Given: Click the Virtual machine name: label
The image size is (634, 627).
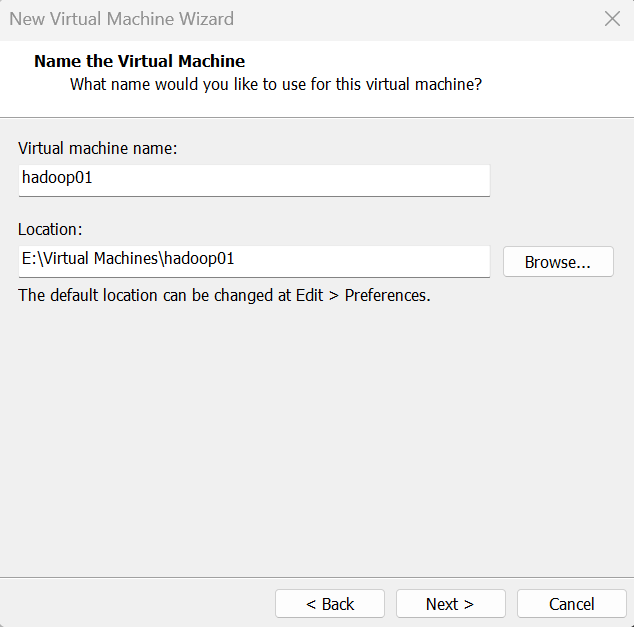Looking at the screenshot, I should [x=97, y=148].
